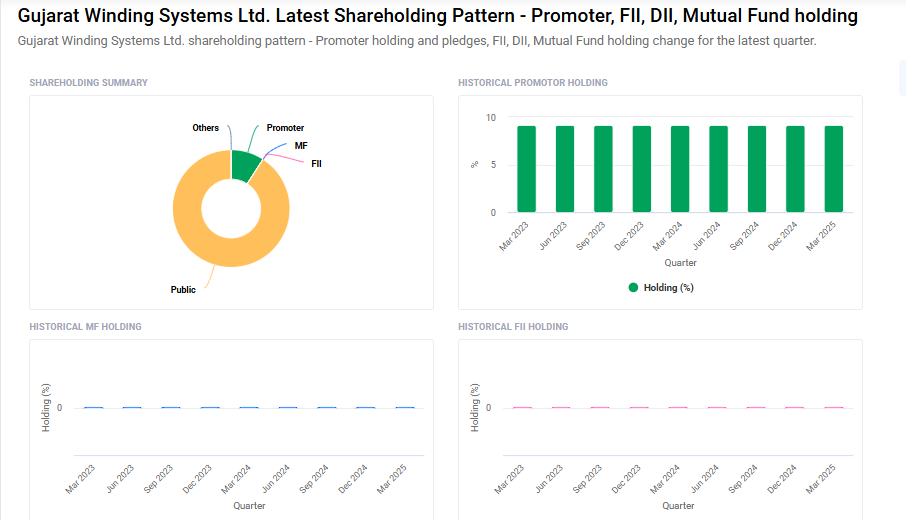Image resolution: width=906 pixels, height=520 pixels.
Task: Click the Gujarat Winding Systems page title
Action: click(437, 16)
